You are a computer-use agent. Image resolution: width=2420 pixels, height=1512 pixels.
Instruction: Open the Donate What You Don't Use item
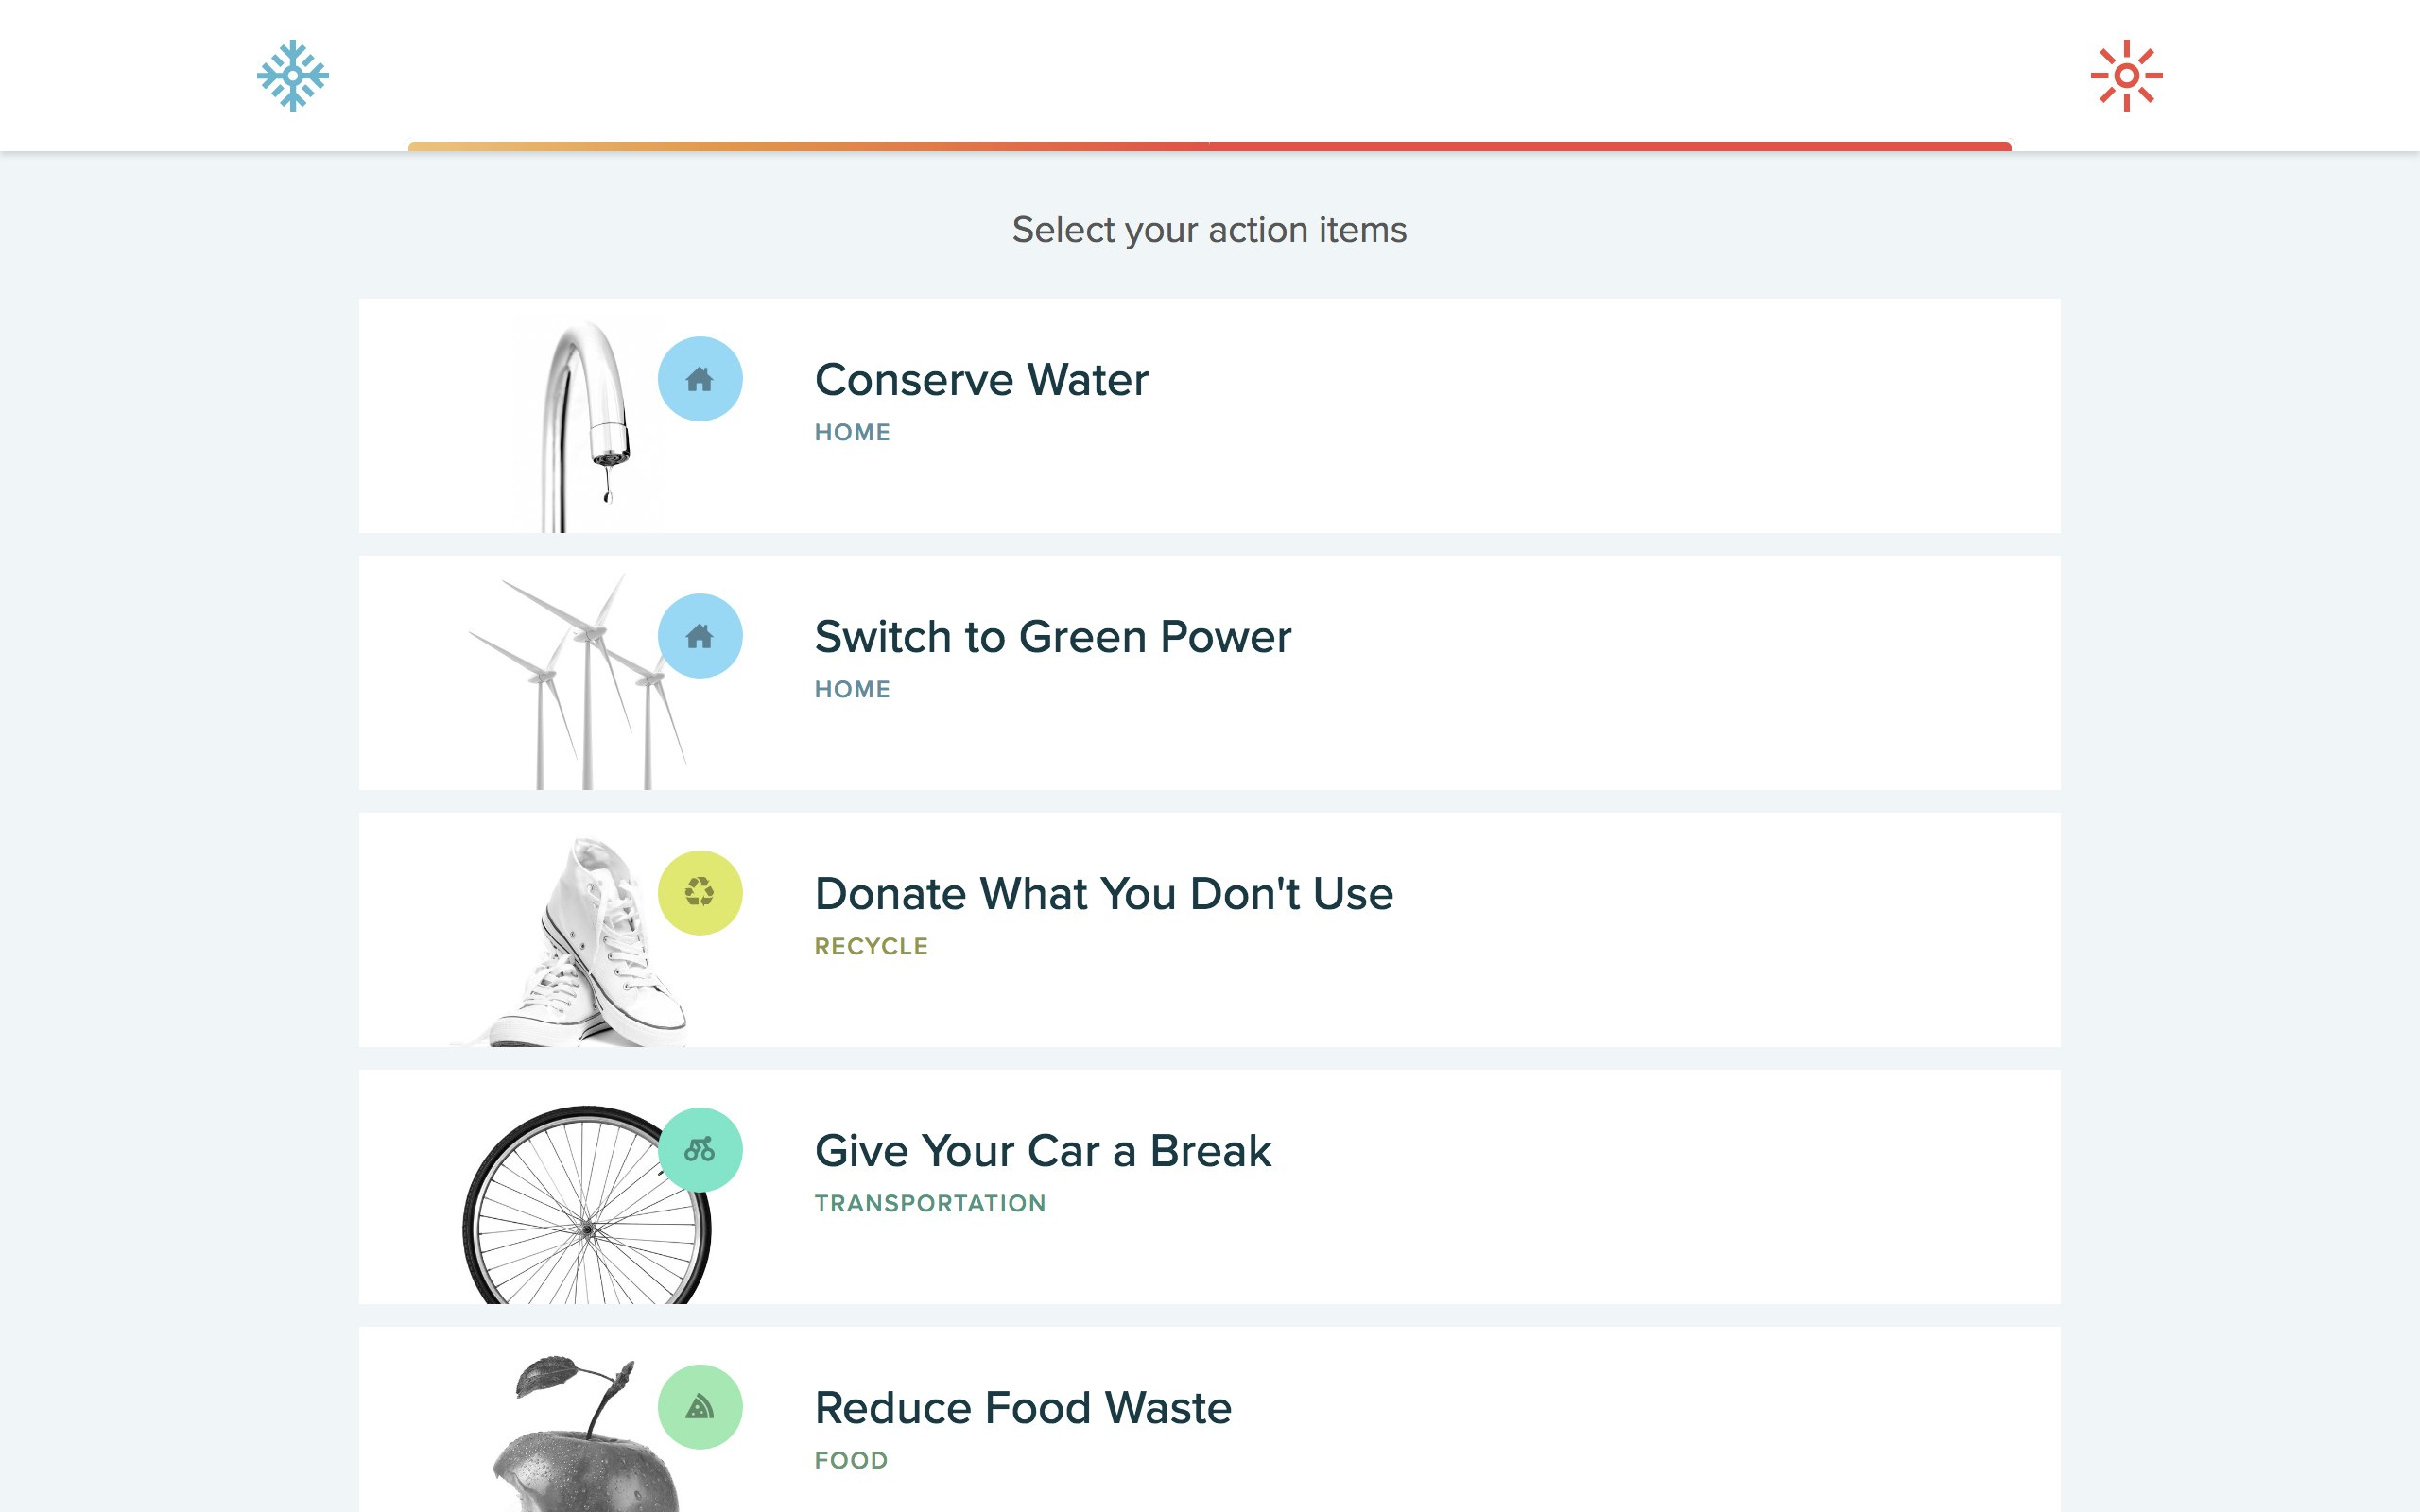coord(1104,893)
